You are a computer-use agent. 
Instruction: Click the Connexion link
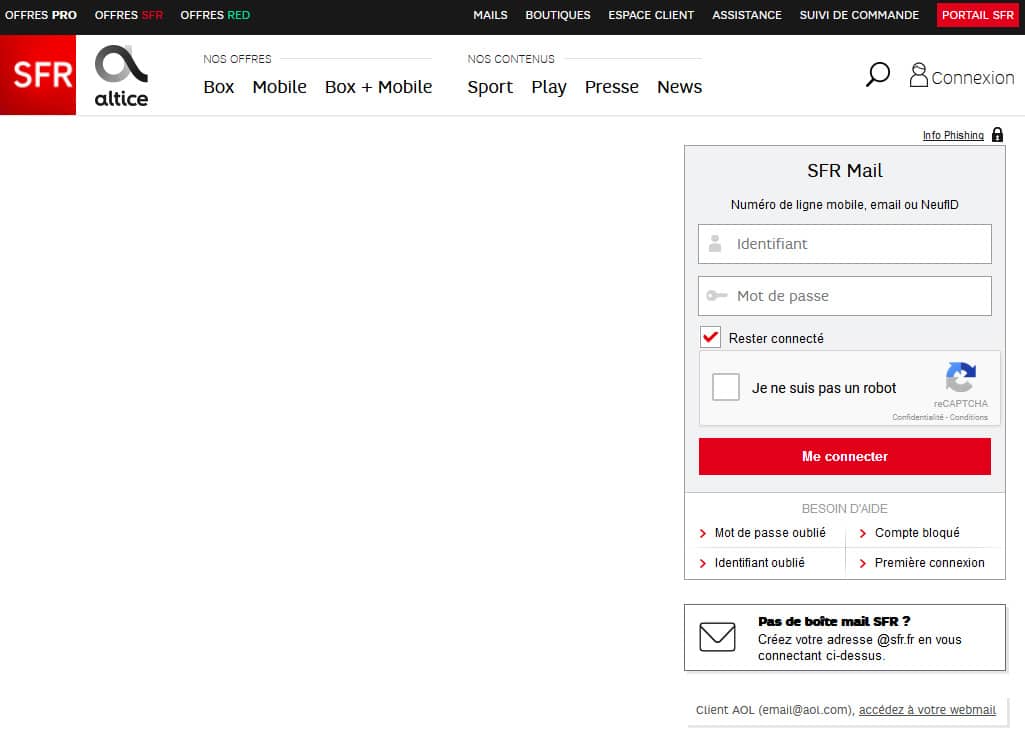[x=973, y=78]
